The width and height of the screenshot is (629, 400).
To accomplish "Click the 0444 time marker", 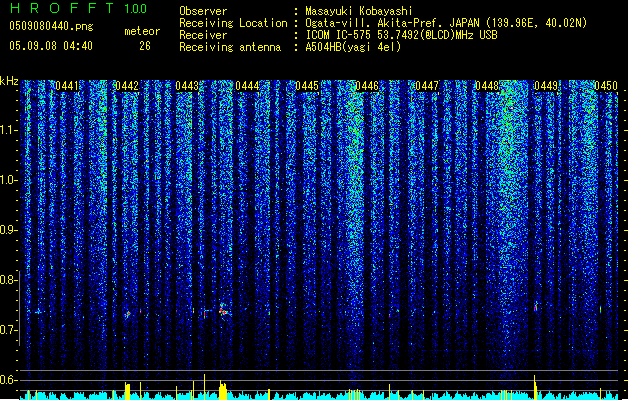I will [x=247, y=86].
